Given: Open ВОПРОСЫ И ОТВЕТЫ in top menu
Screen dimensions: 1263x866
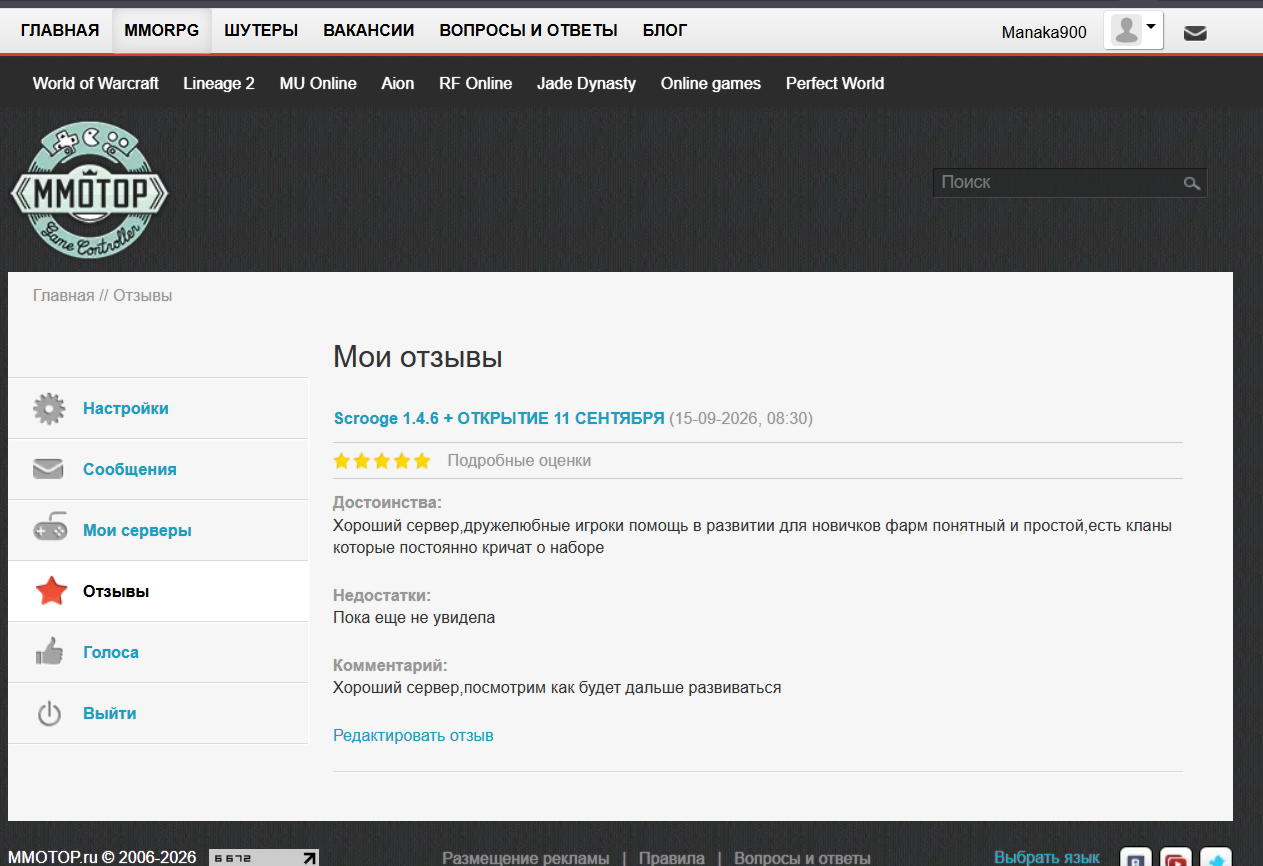Looking at the screenshot, I should [x=529, y=30].
